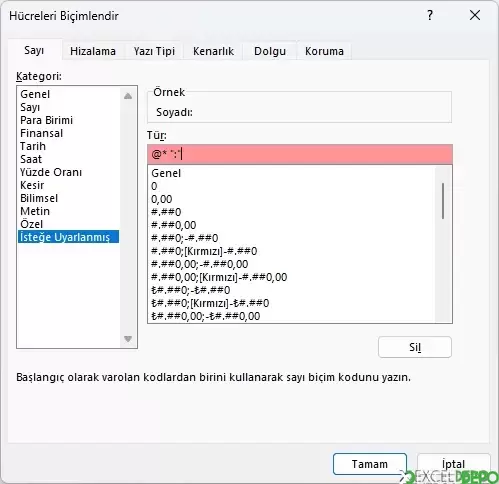Open the Hizalama tab
Screen dimensions: 499x484
point(93,51)
